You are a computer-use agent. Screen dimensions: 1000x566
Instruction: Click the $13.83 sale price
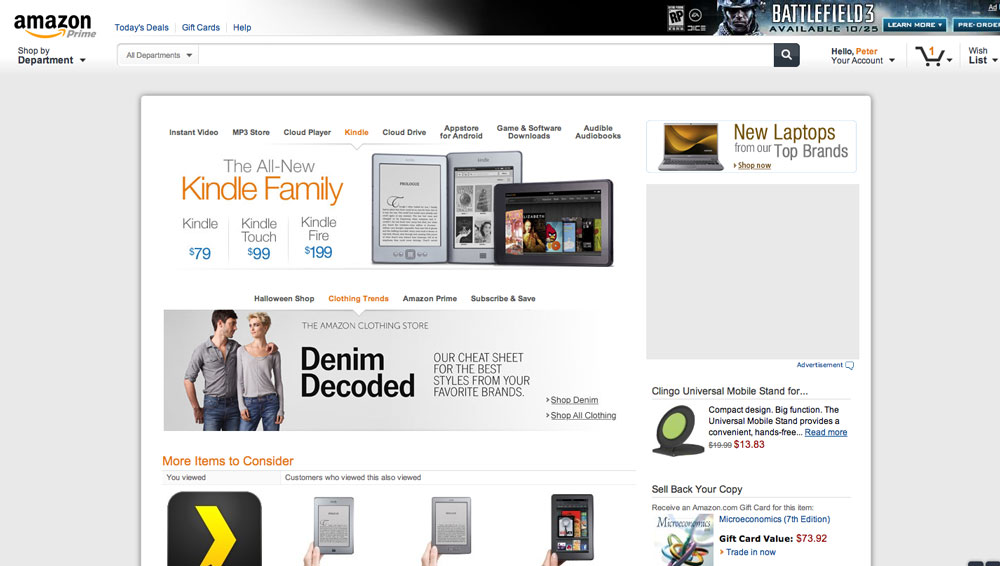click(749, 445)
